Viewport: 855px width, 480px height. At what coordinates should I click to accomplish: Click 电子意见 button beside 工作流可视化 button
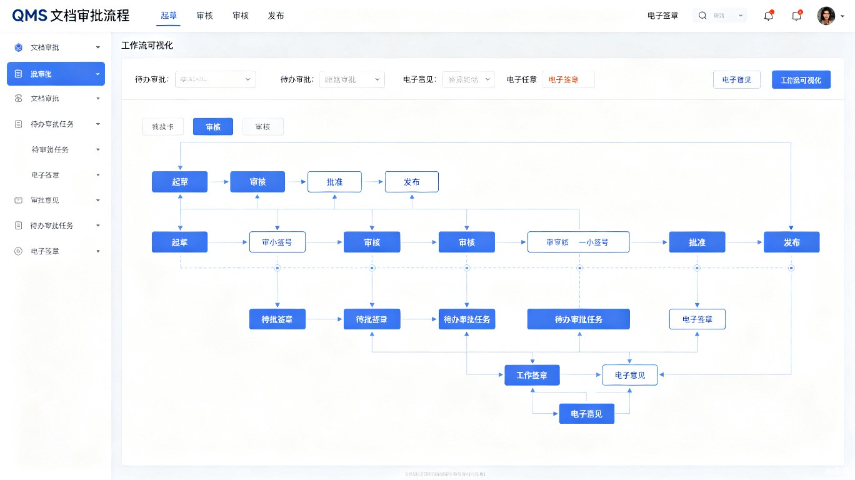(x=737, y=80)
